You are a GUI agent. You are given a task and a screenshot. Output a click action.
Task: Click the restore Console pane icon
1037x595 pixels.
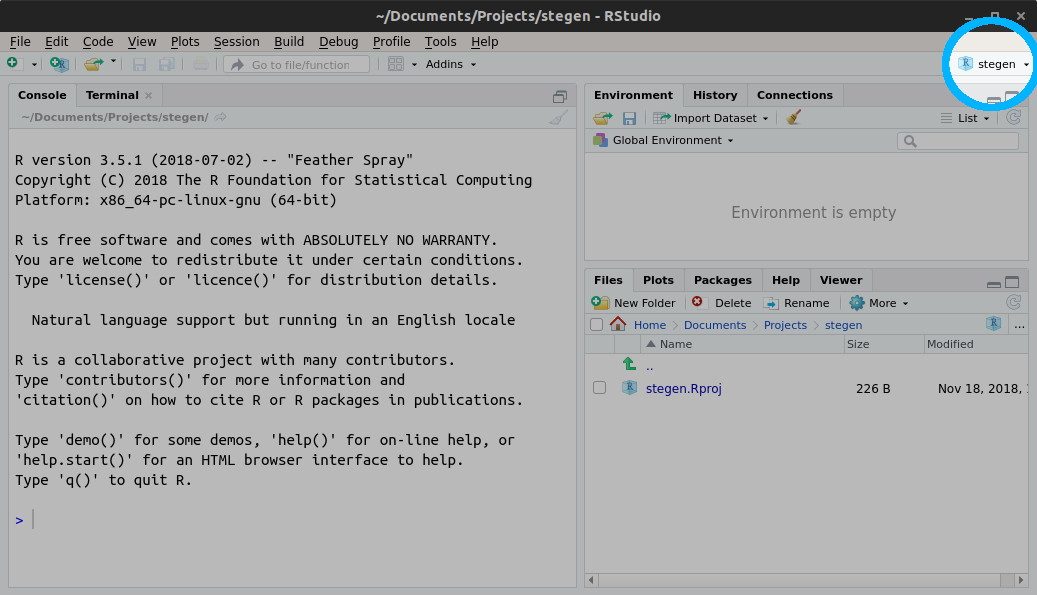(560, 97)
